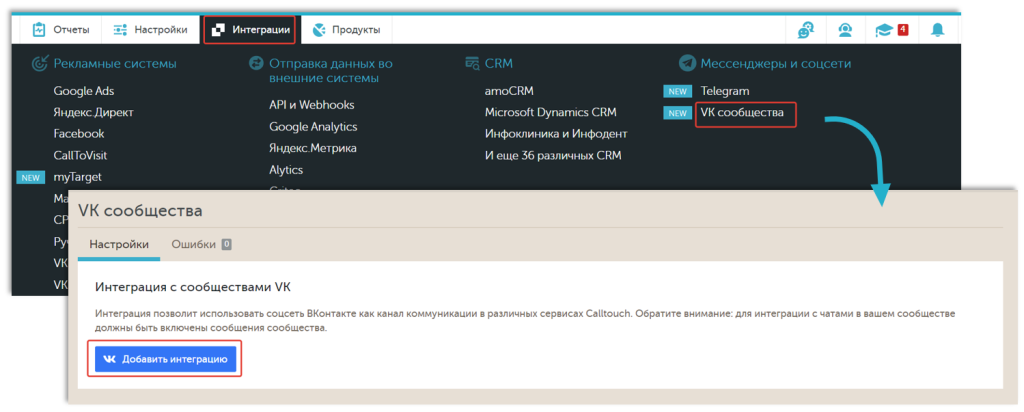The image size is (1024, 412).
Task: Select VK сообщества integration link
Action: [742, 113]
